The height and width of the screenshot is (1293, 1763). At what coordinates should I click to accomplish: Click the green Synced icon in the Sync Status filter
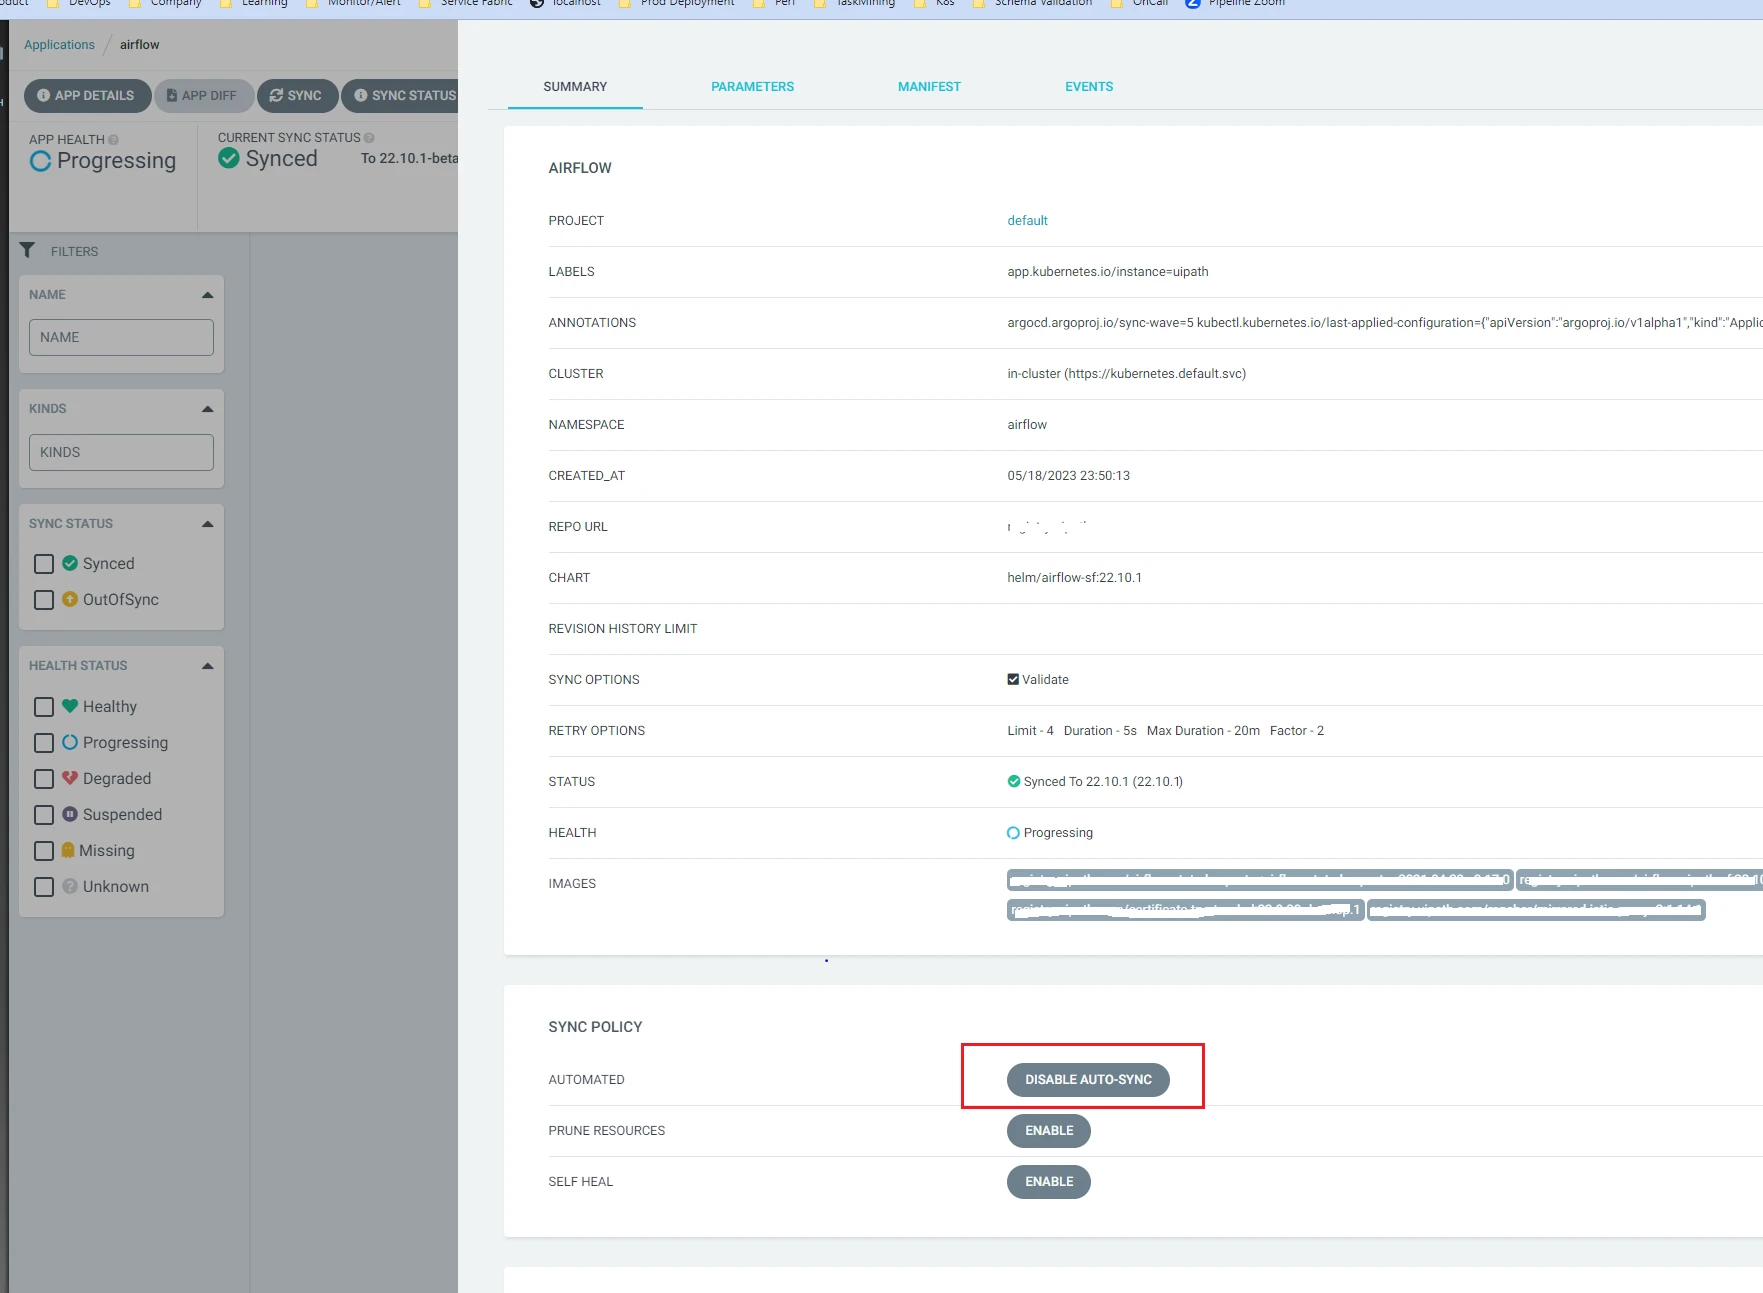(x=70, y=563)
